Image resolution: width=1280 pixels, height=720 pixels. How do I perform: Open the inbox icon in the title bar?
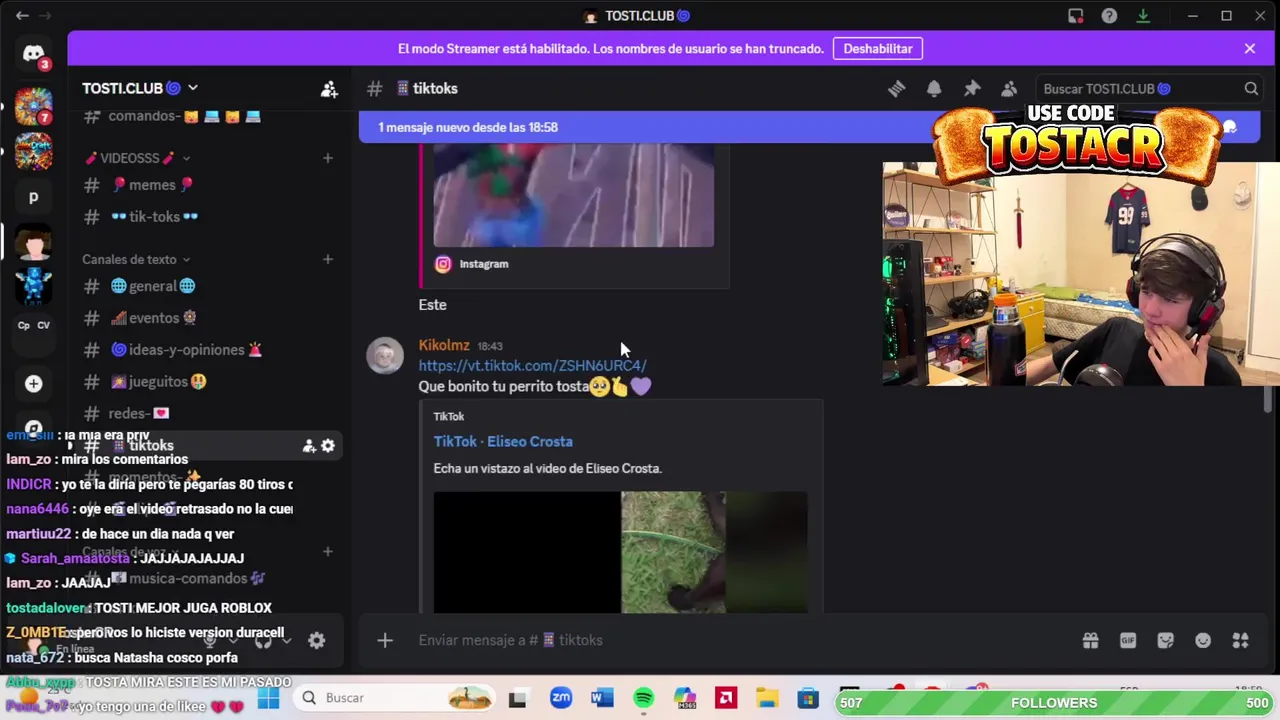click(1076, 16)
